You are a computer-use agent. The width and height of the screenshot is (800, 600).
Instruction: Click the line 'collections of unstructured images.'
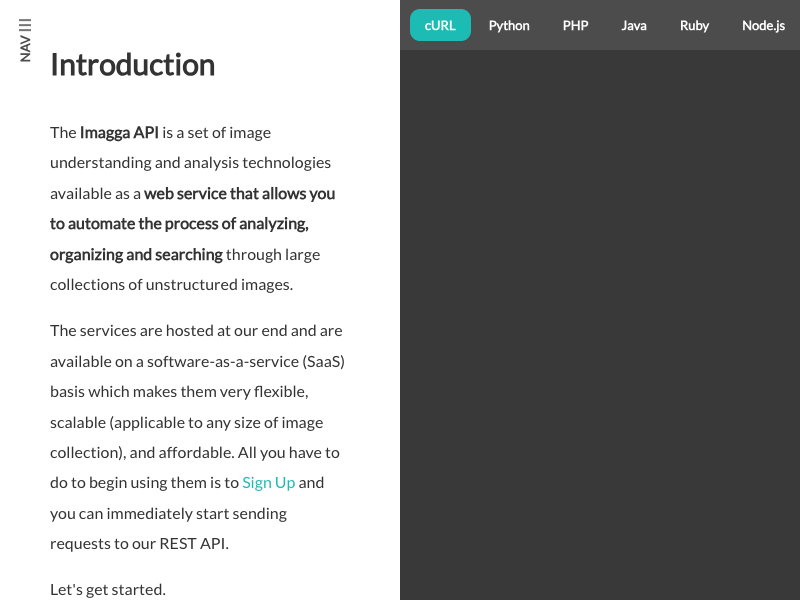point(171,285)
